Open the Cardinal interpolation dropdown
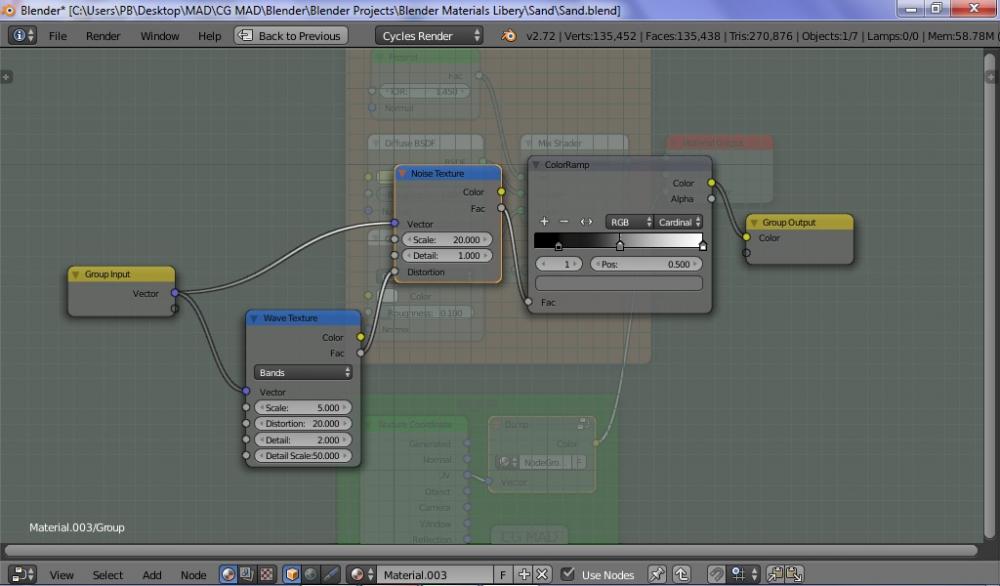Screen dimensions: 1000x586 tap(680, 222)
